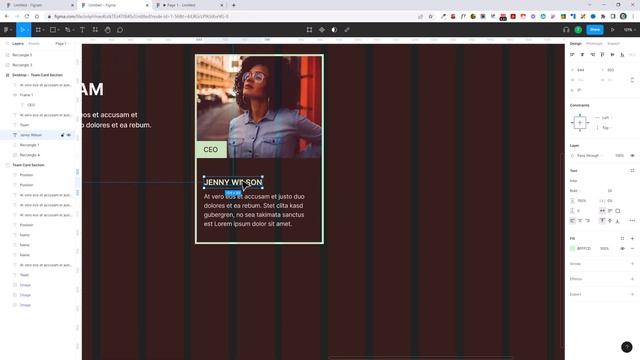Click the text align left icon
This screenshot has width=640, height=360.
click(572, 221)
